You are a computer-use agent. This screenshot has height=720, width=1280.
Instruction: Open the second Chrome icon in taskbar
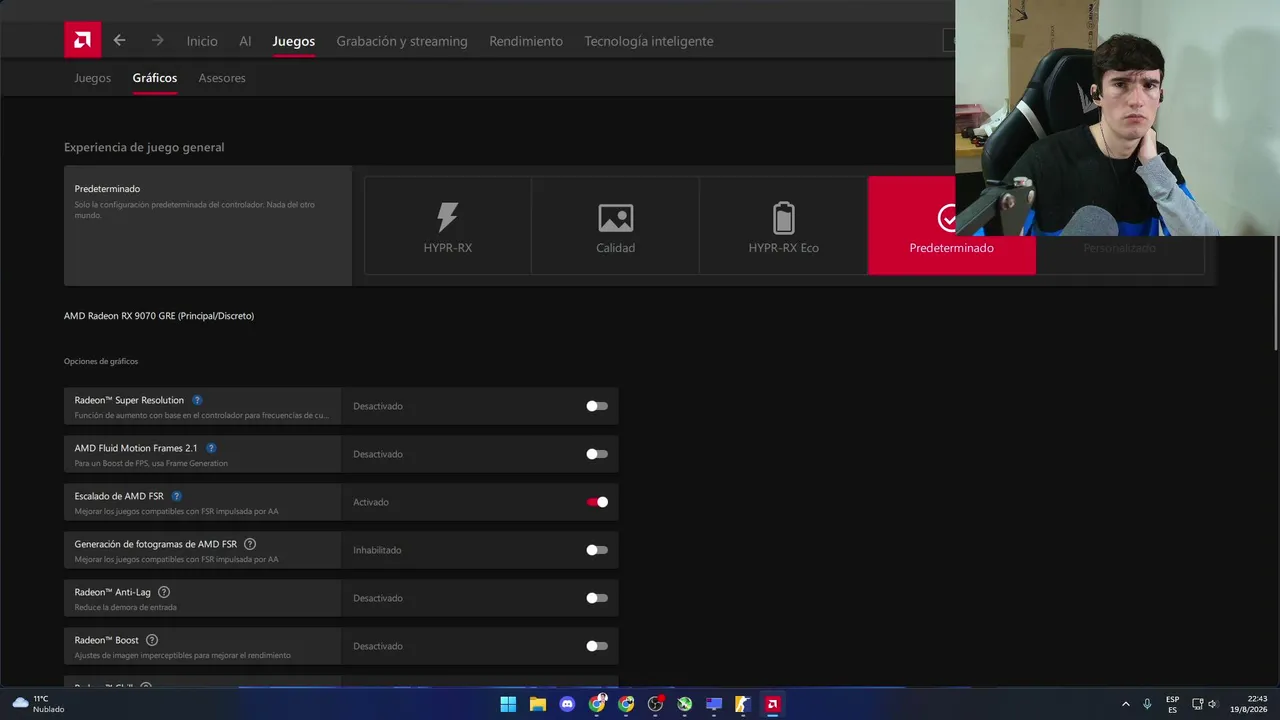pos(626,704)
